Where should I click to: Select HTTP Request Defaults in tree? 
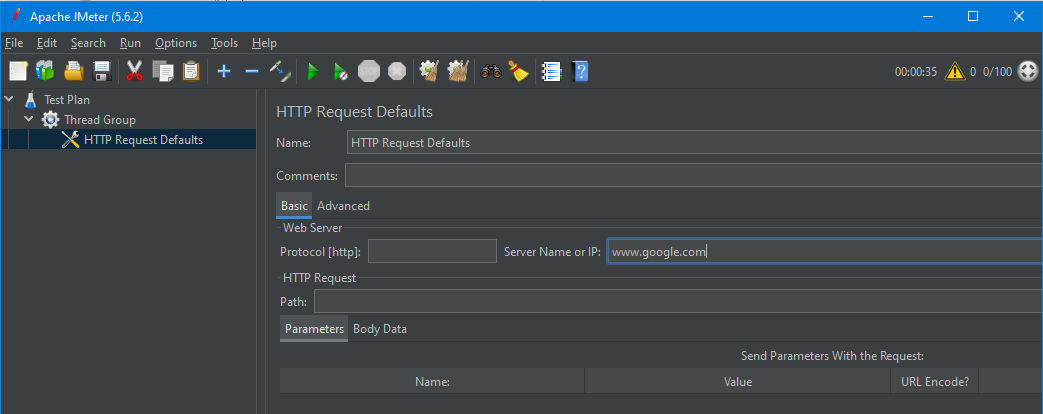pos(142,140)
